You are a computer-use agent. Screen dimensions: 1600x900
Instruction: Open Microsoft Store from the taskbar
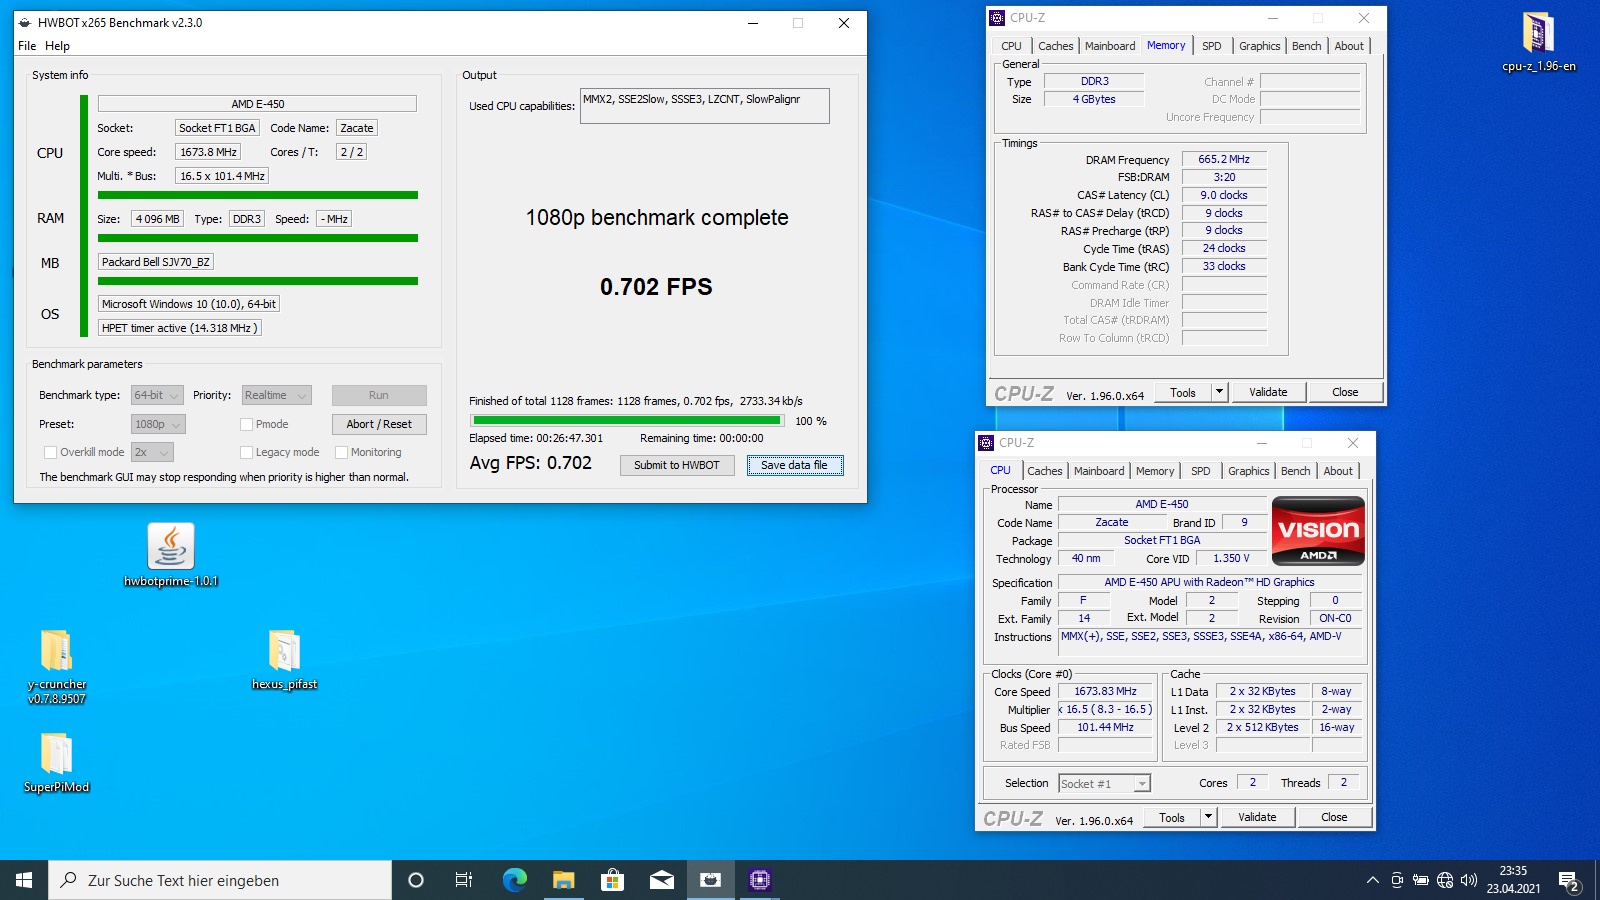(612, 880)
